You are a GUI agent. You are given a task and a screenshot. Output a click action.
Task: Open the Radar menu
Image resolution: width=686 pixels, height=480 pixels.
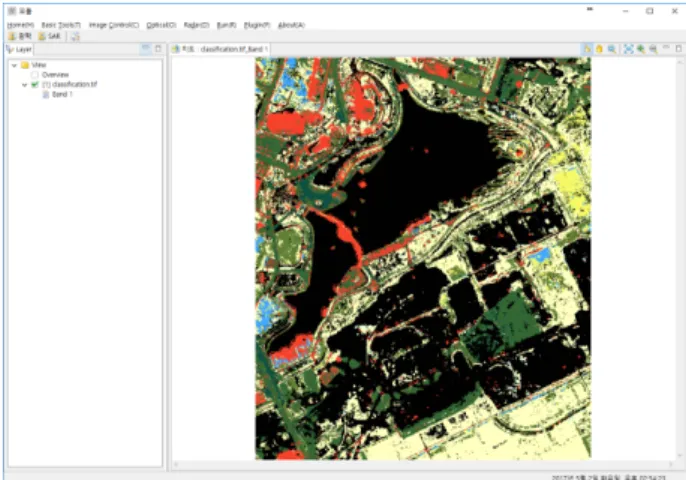tap(196, 25)
